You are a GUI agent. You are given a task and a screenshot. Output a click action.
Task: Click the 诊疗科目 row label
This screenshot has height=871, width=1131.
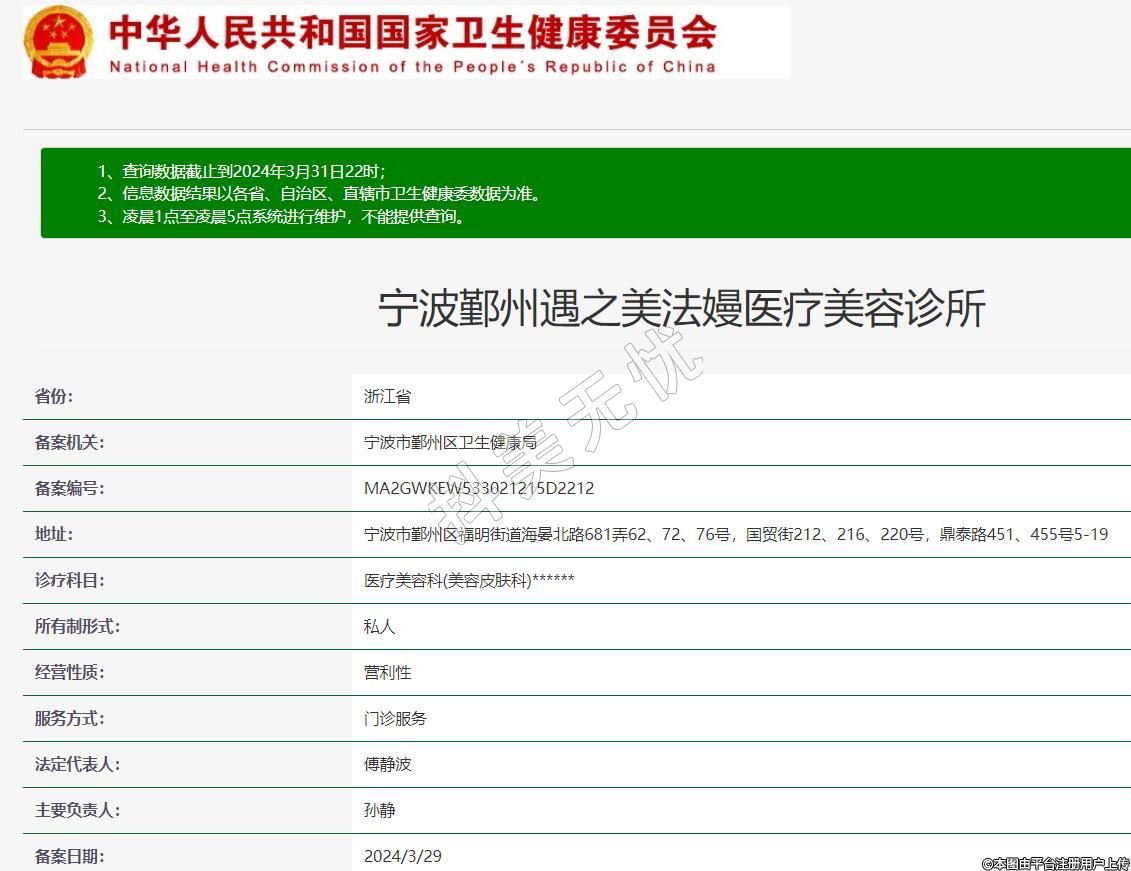click(x=69, y=581)
